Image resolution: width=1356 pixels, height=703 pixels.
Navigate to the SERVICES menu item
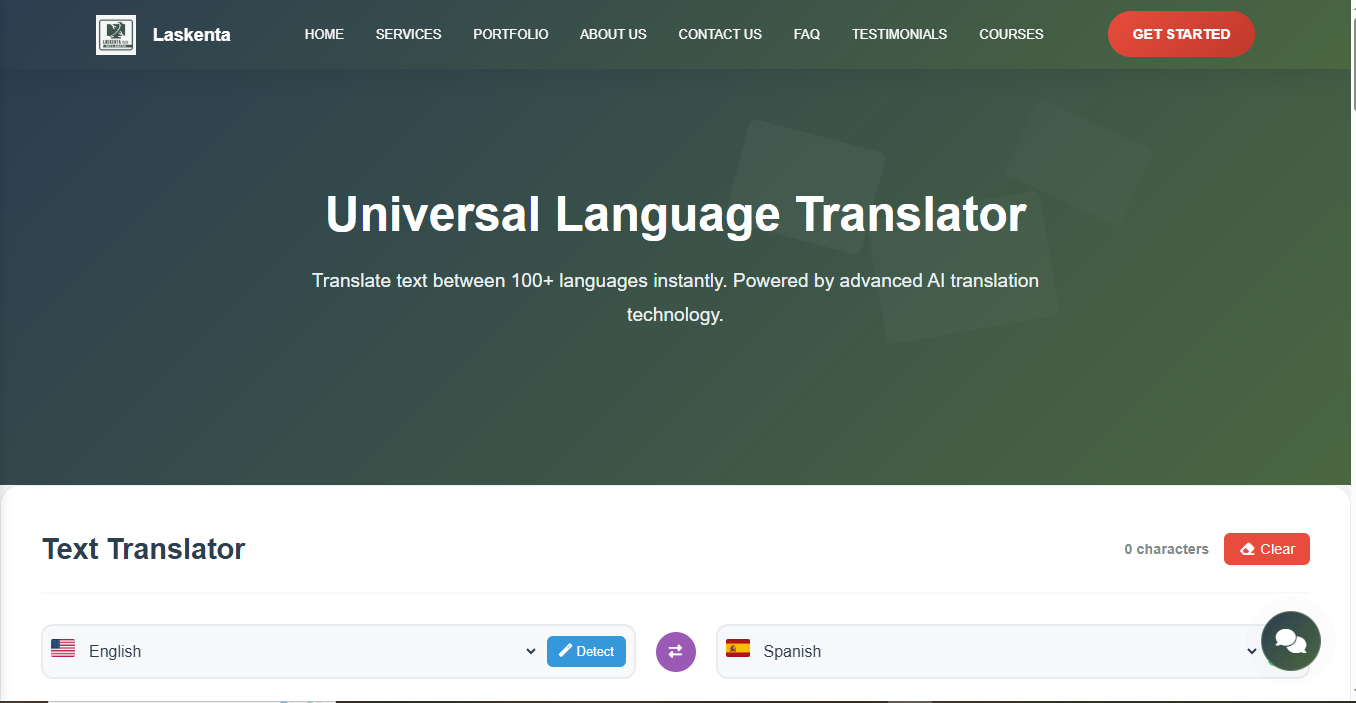click(x=408, y=33)
